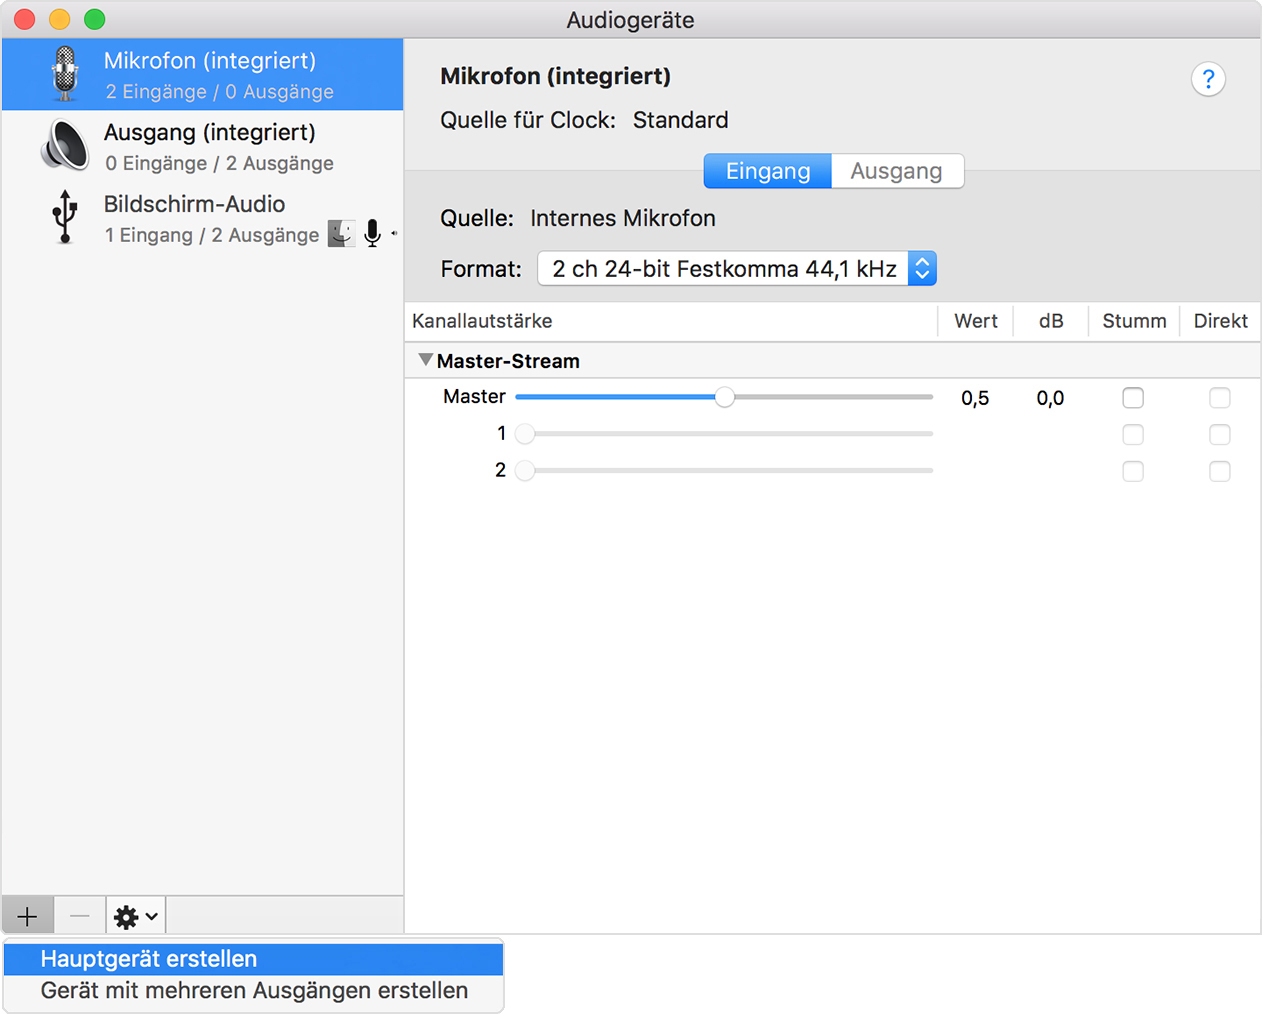Click the speaker icon for Ausgang (integriert)

pos(65,146)
